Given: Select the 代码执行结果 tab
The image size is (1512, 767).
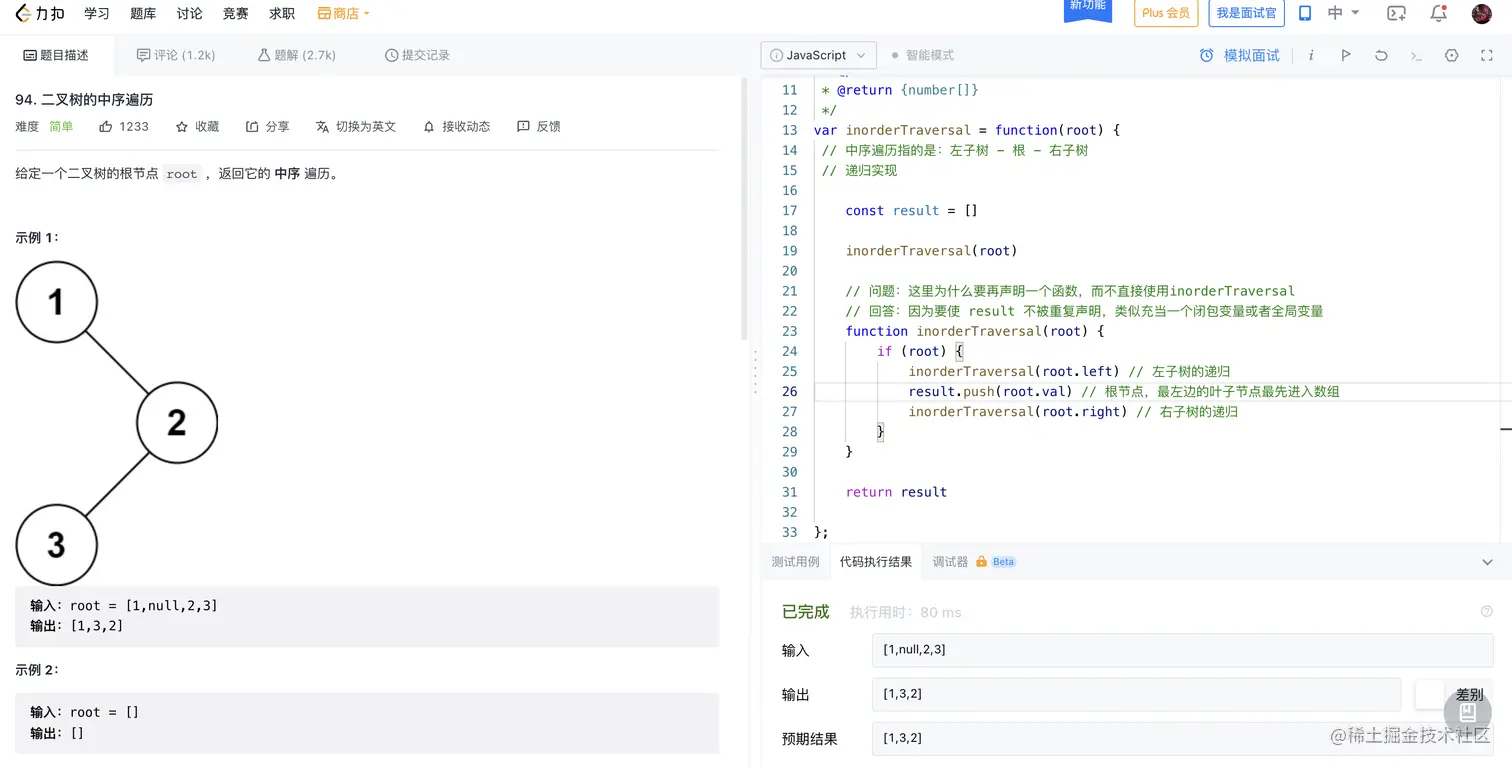Looking at the screenshot, I should (876, 562).
